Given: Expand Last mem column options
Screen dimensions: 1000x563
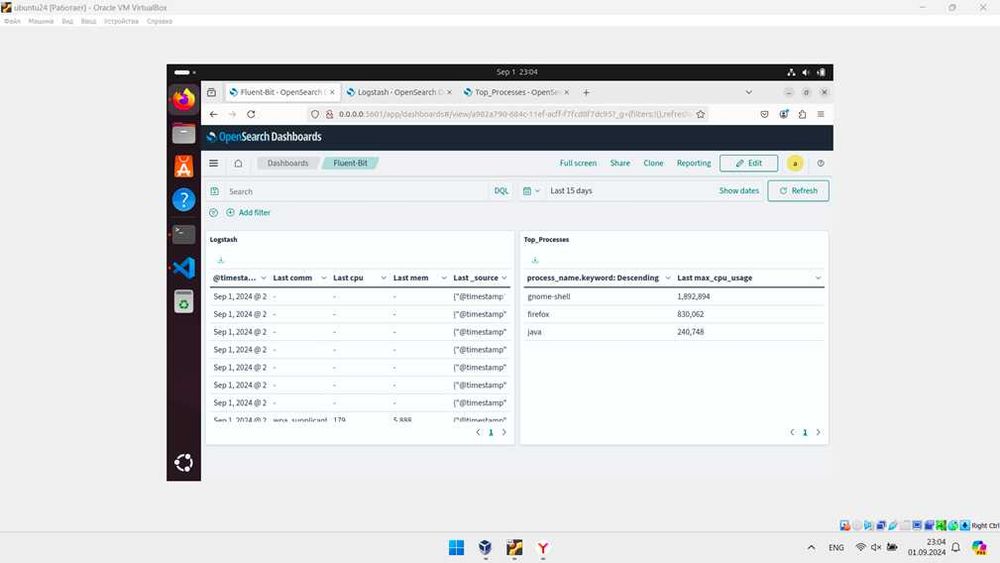Looking at the screenshot, I should coord(443,278).
